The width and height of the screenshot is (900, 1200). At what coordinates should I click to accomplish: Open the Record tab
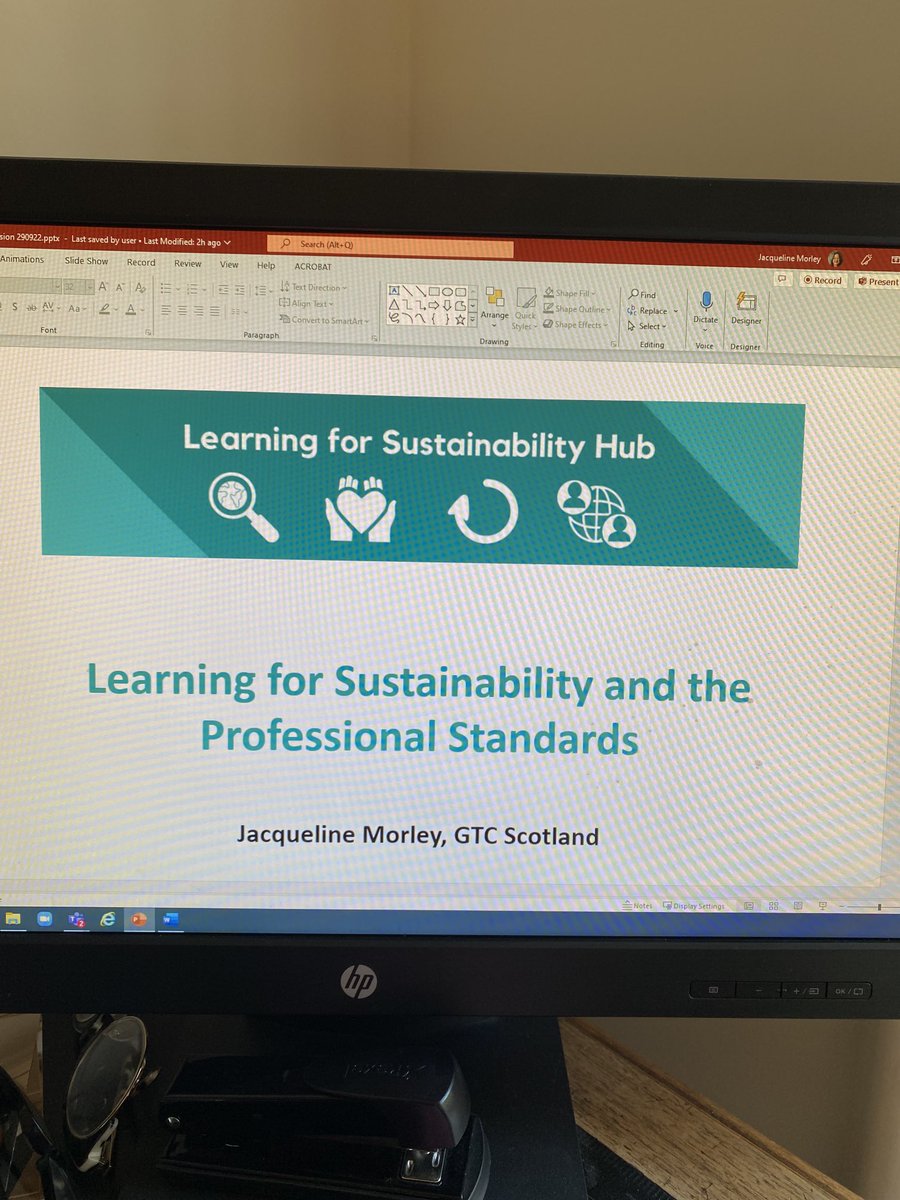[141, 262]
